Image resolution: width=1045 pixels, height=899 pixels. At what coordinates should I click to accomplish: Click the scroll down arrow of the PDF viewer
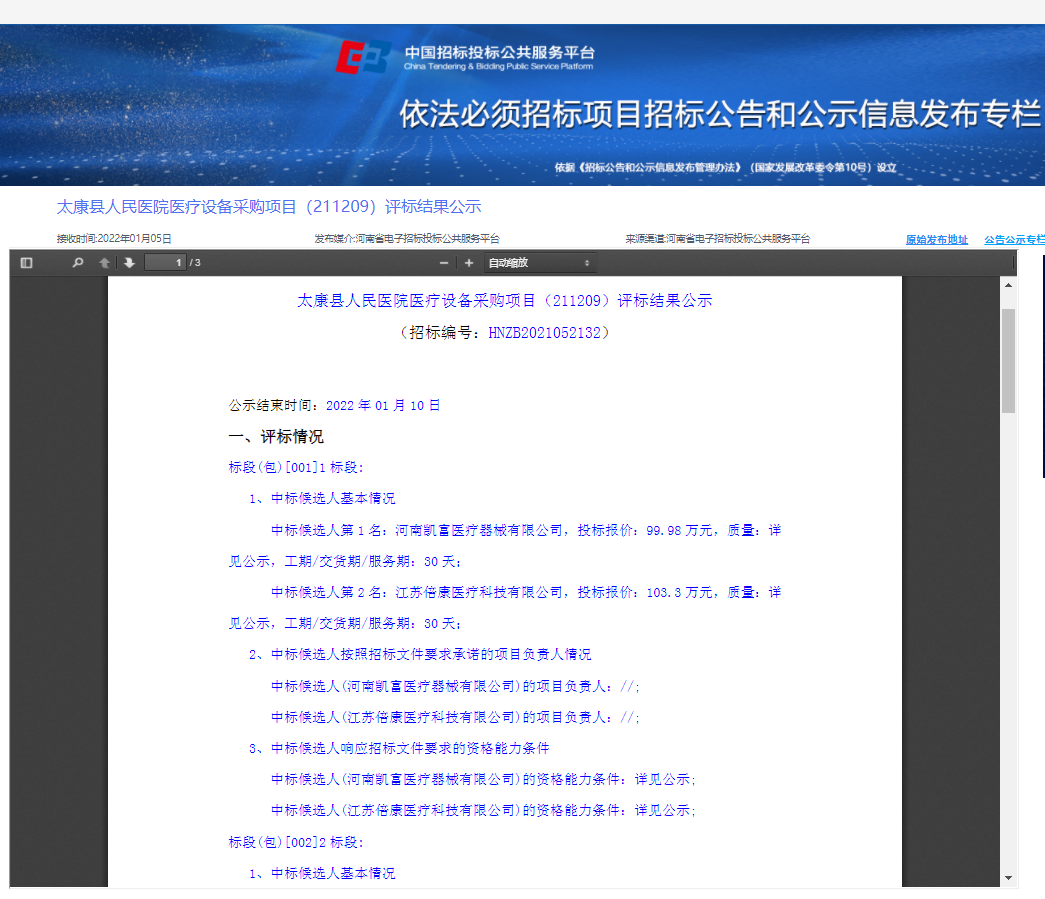(1008, 877)
